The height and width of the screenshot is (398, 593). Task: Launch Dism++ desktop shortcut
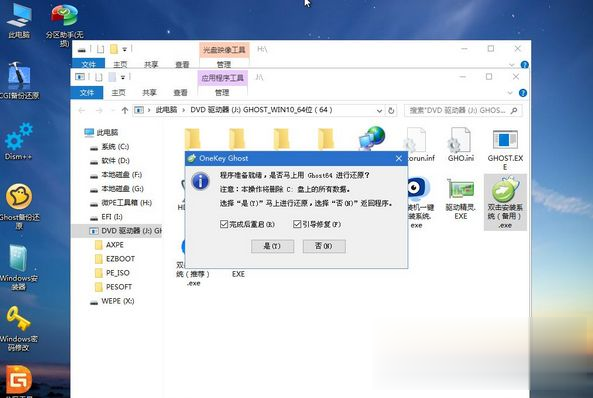(18, 141)
